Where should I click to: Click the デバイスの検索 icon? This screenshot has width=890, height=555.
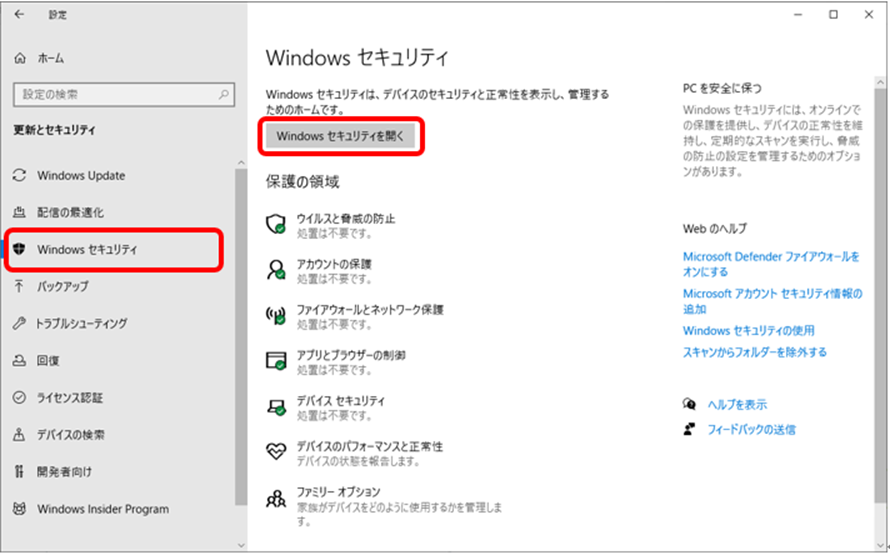coord(20,435)
